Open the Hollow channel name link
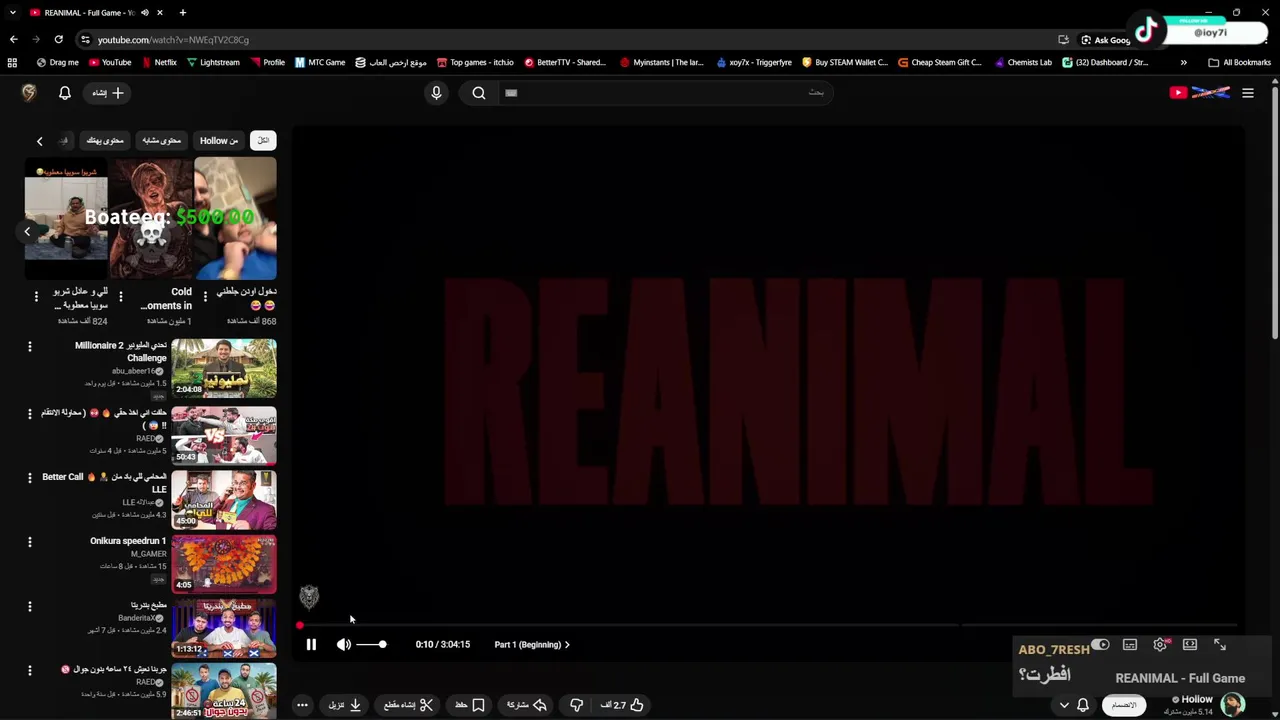1280x720 pixels. pyautogui.click(x=1197, y=699)
